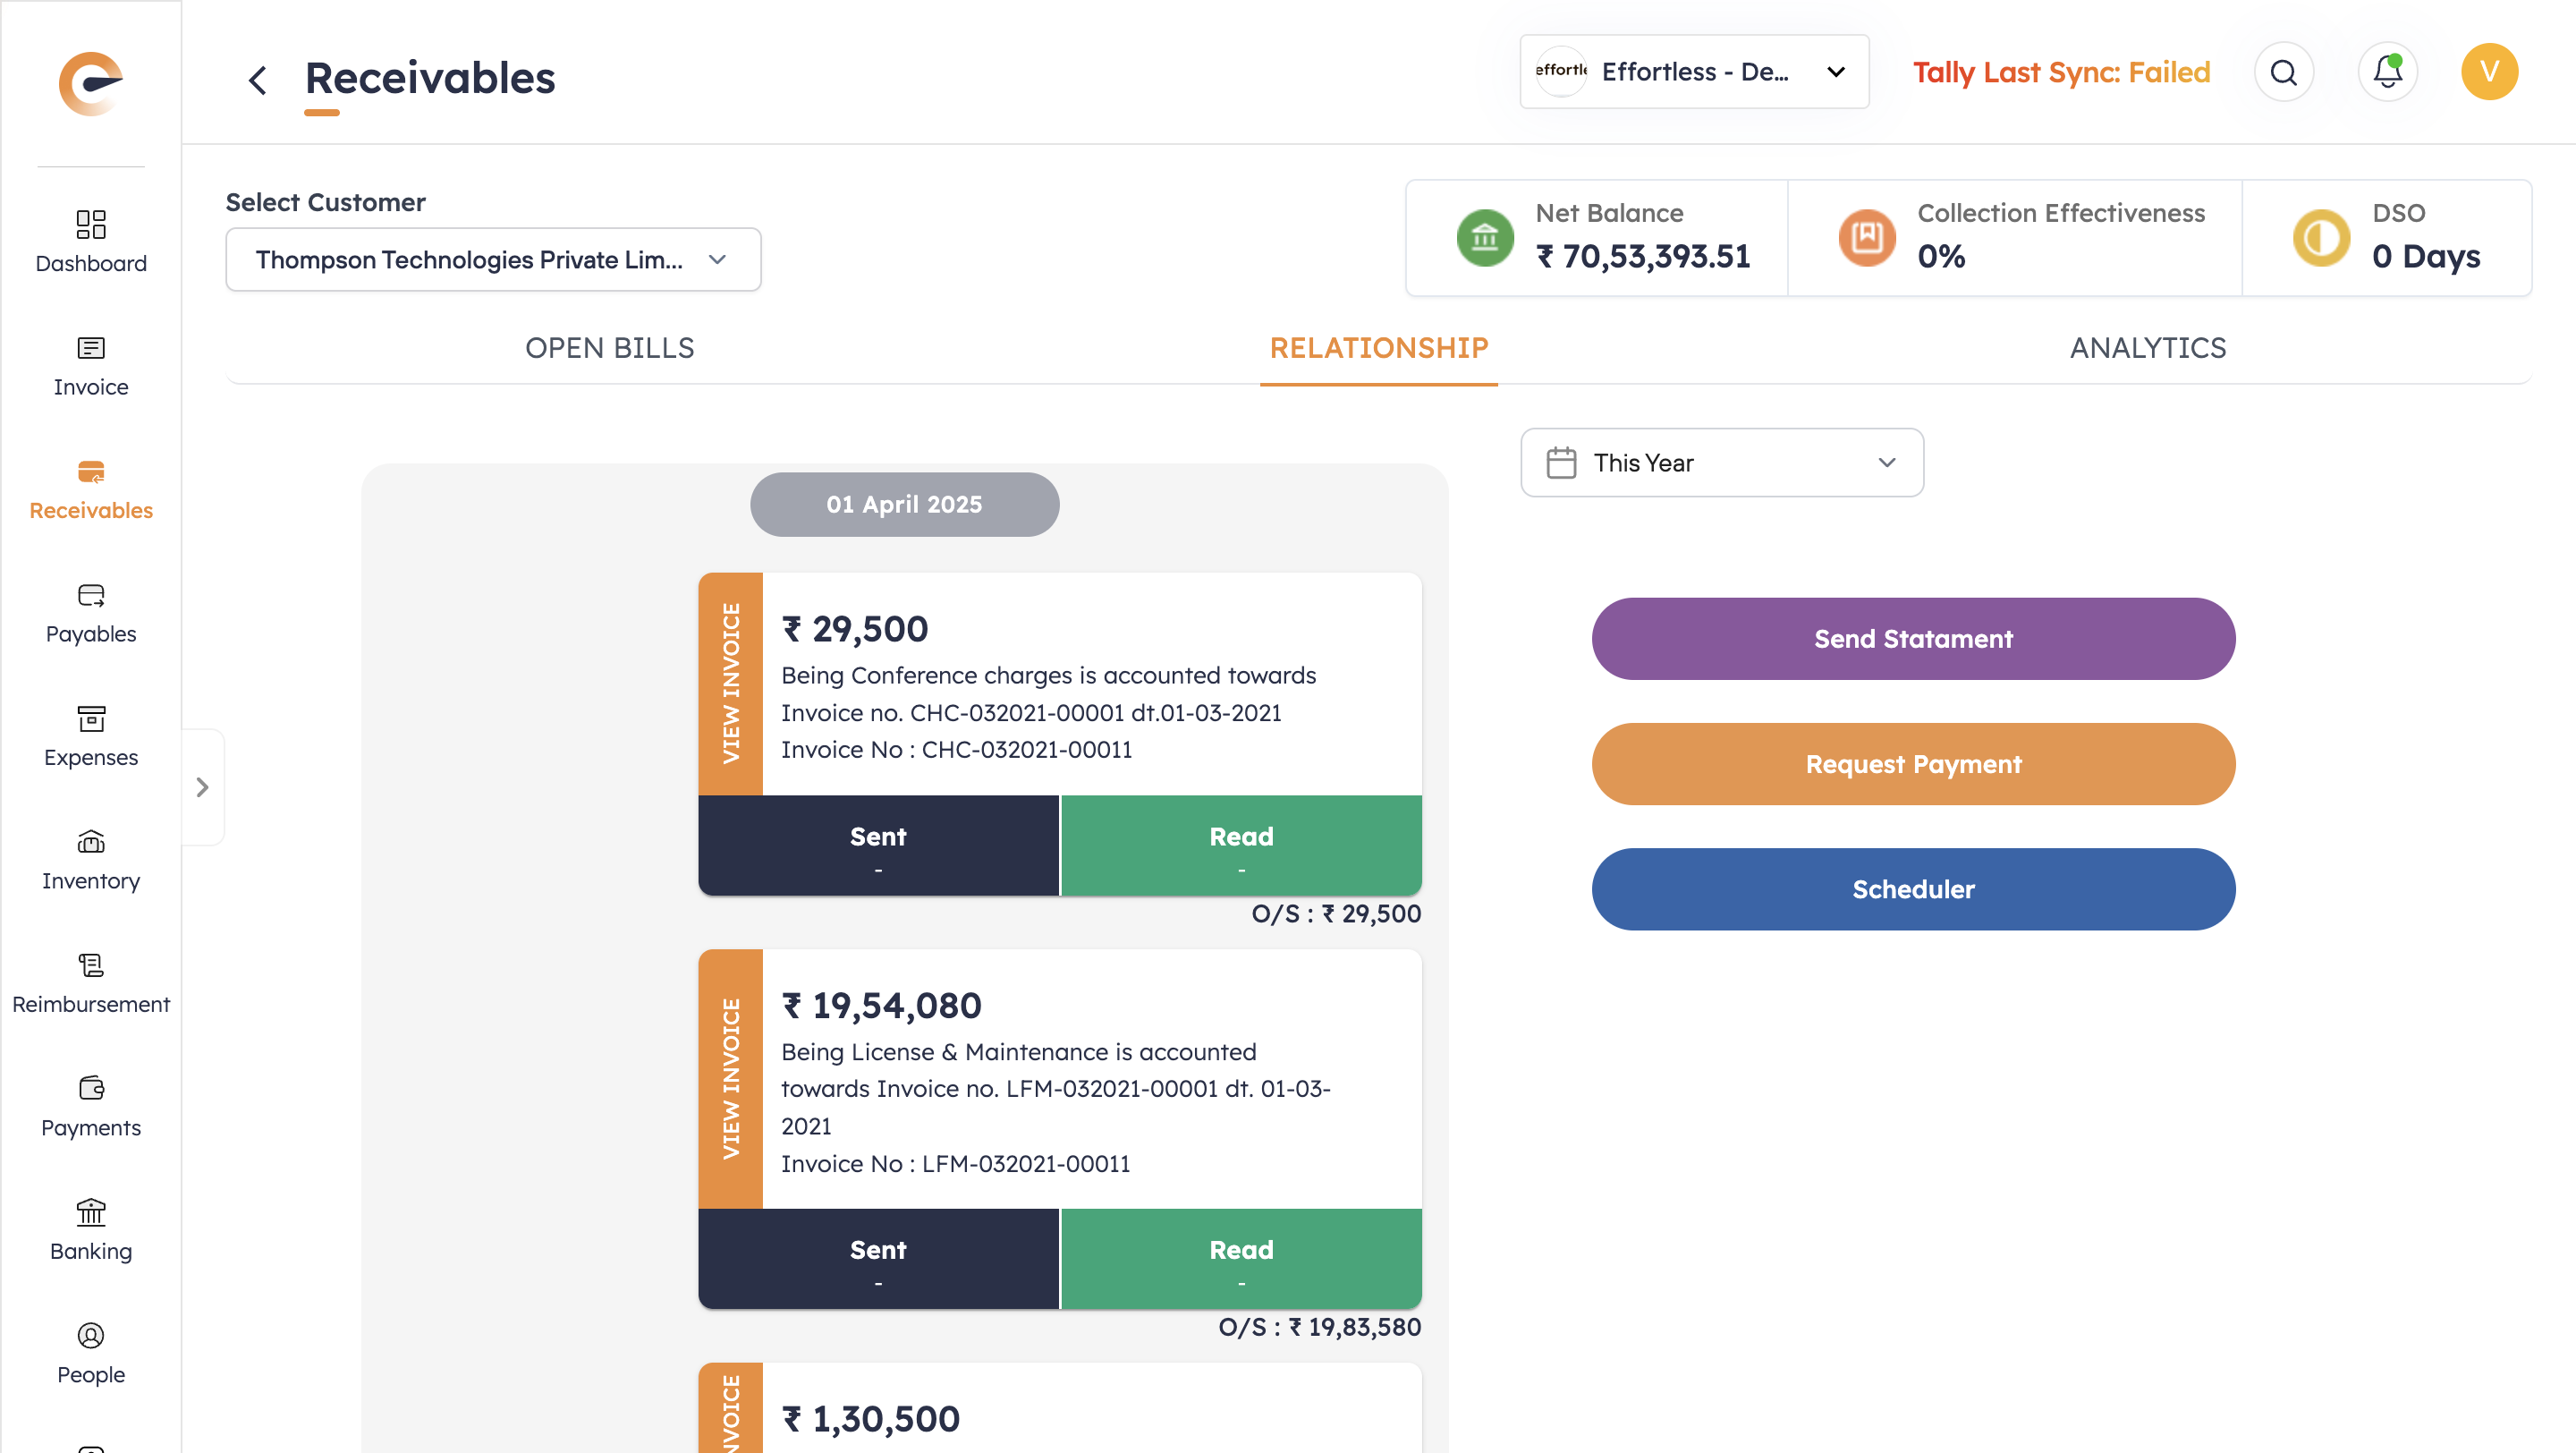Screen dimensions: 2576x1453
Task: Click the Request Payment button
Action: (1912, 764)
